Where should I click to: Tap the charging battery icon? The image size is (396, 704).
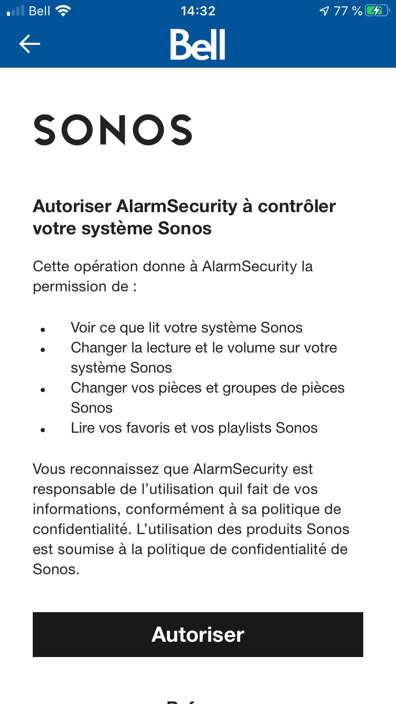377,11
